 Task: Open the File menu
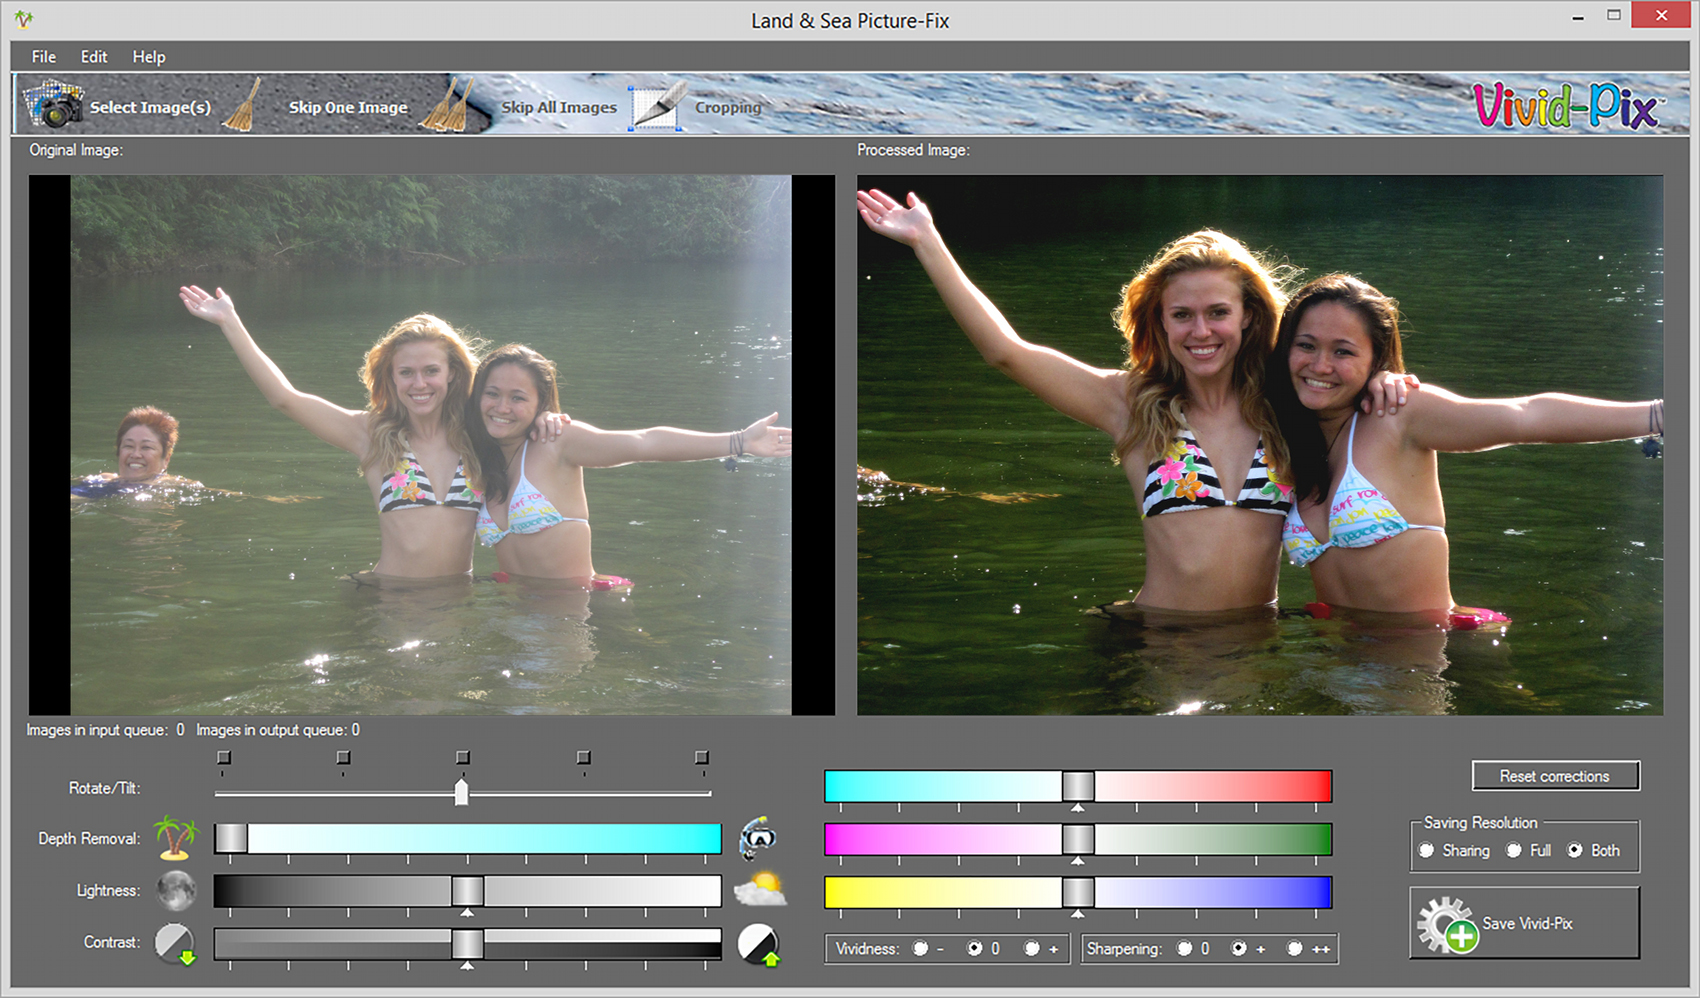44,57
